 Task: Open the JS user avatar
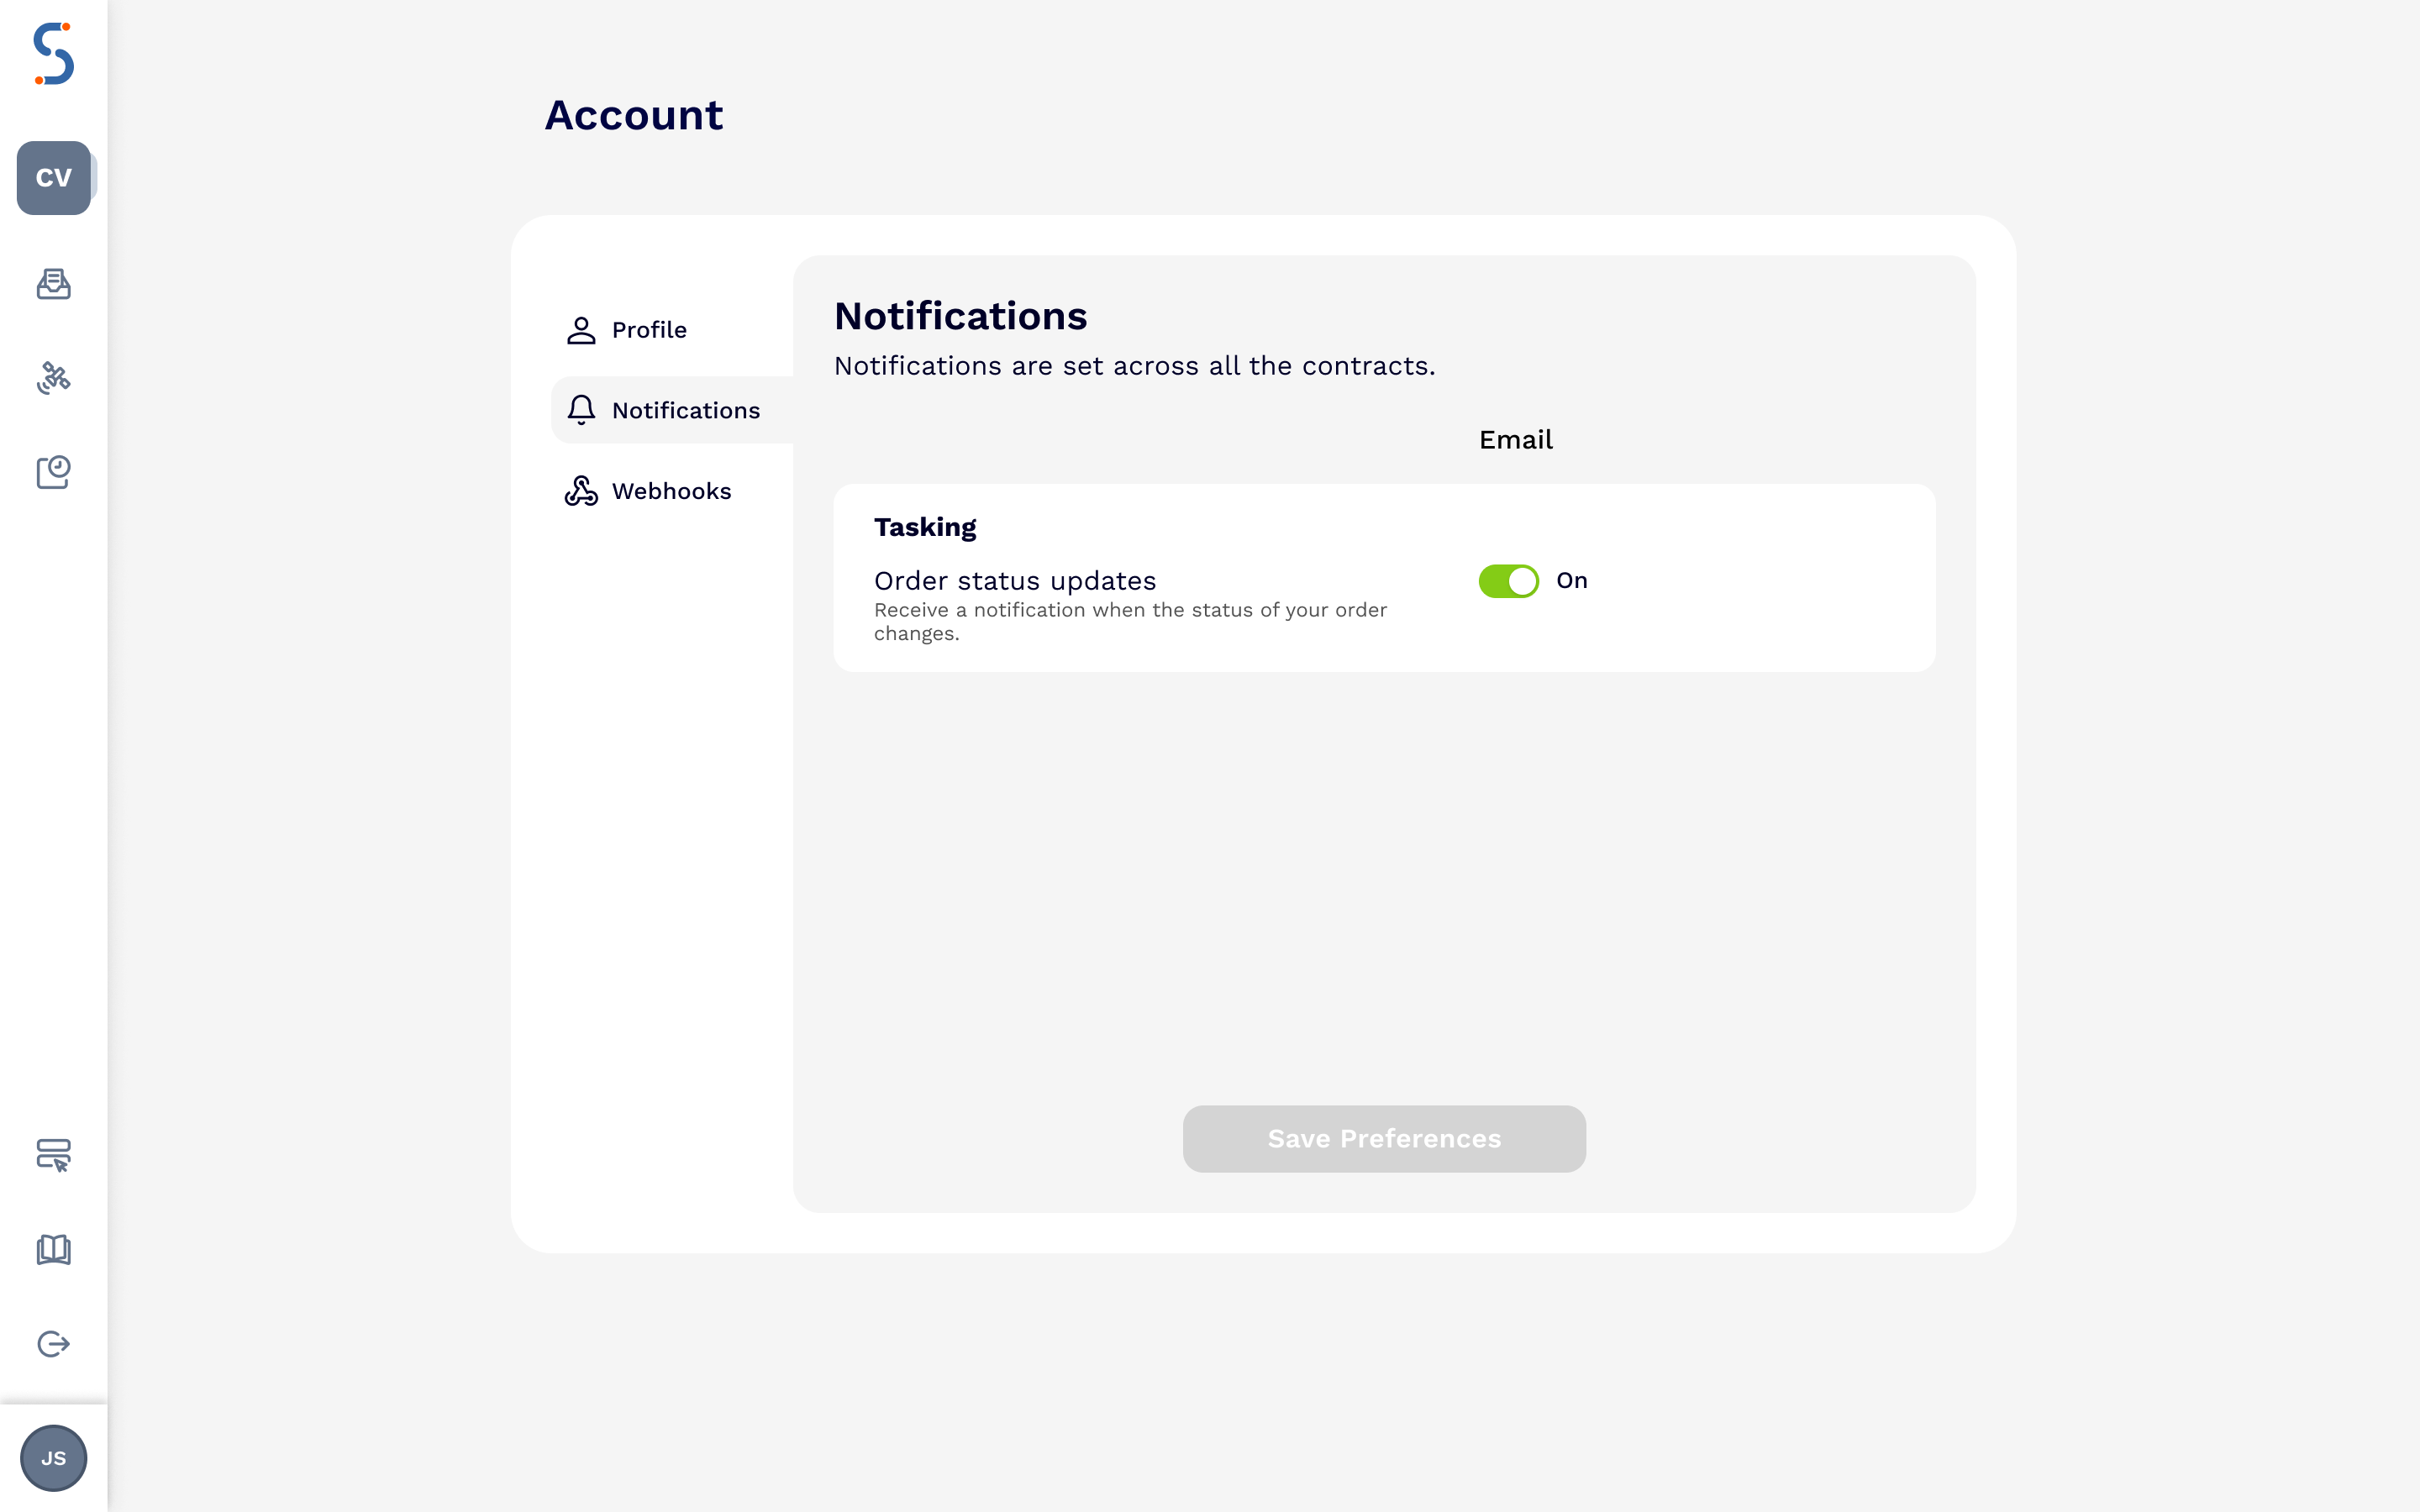[x=54, y=1458]
